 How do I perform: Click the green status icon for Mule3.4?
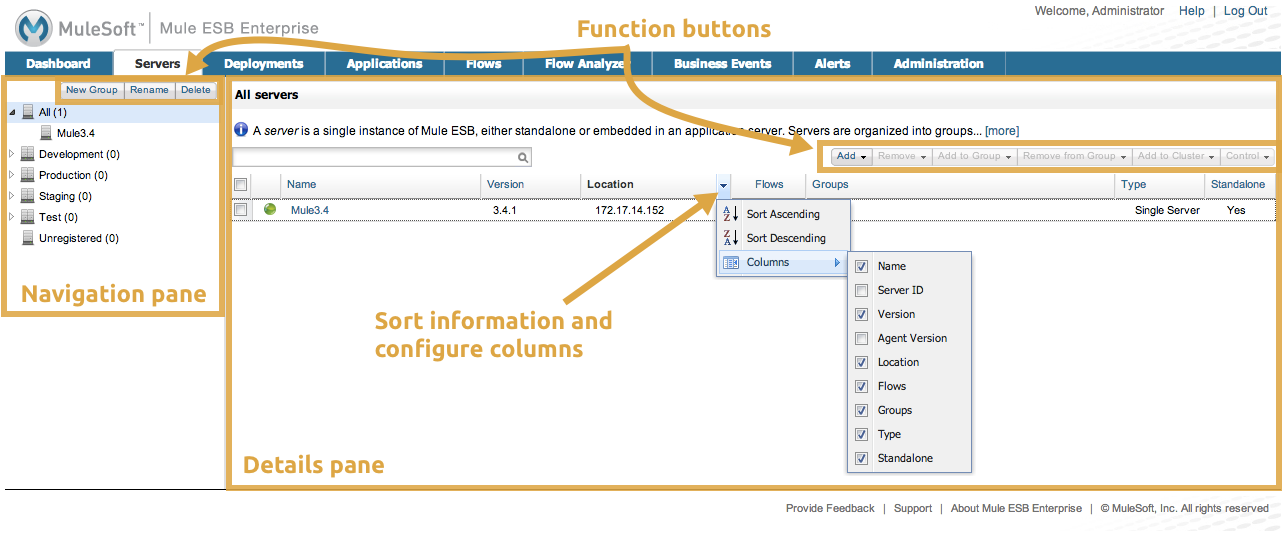tap(270, 210)
